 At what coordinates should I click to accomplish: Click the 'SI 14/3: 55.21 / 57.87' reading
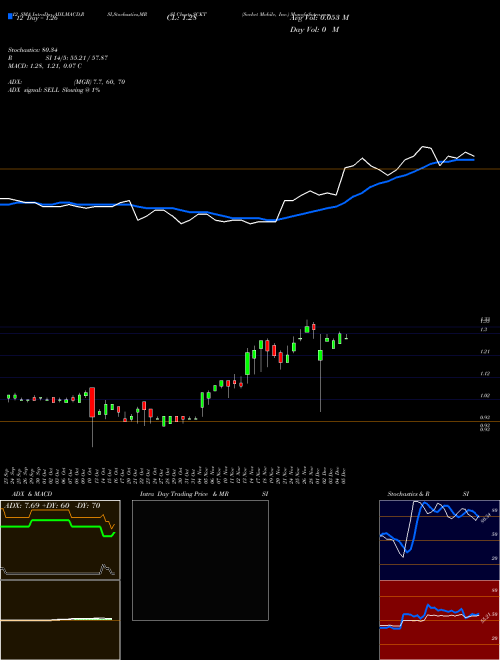pyautogui.click(x=77, y=58)
